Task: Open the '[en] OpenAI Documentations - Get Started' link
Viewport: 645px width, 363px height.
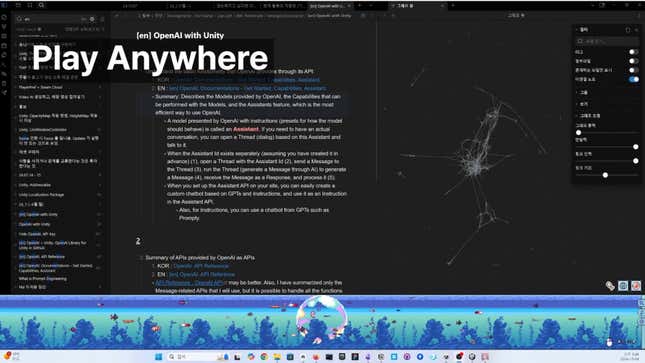Action: 247,88
